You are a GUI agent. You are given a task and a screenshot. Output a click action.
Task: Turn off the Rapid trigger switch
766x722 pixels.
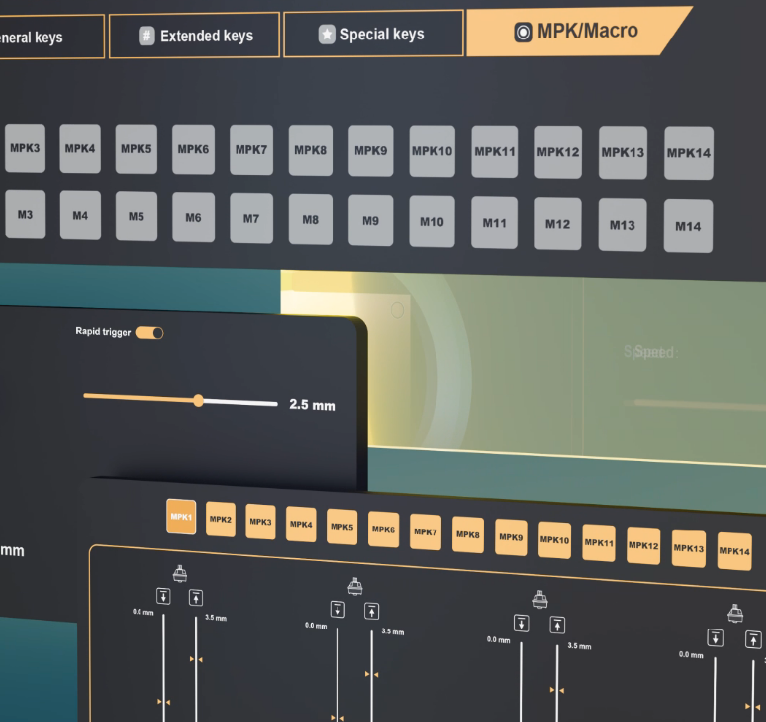[149, 332]
